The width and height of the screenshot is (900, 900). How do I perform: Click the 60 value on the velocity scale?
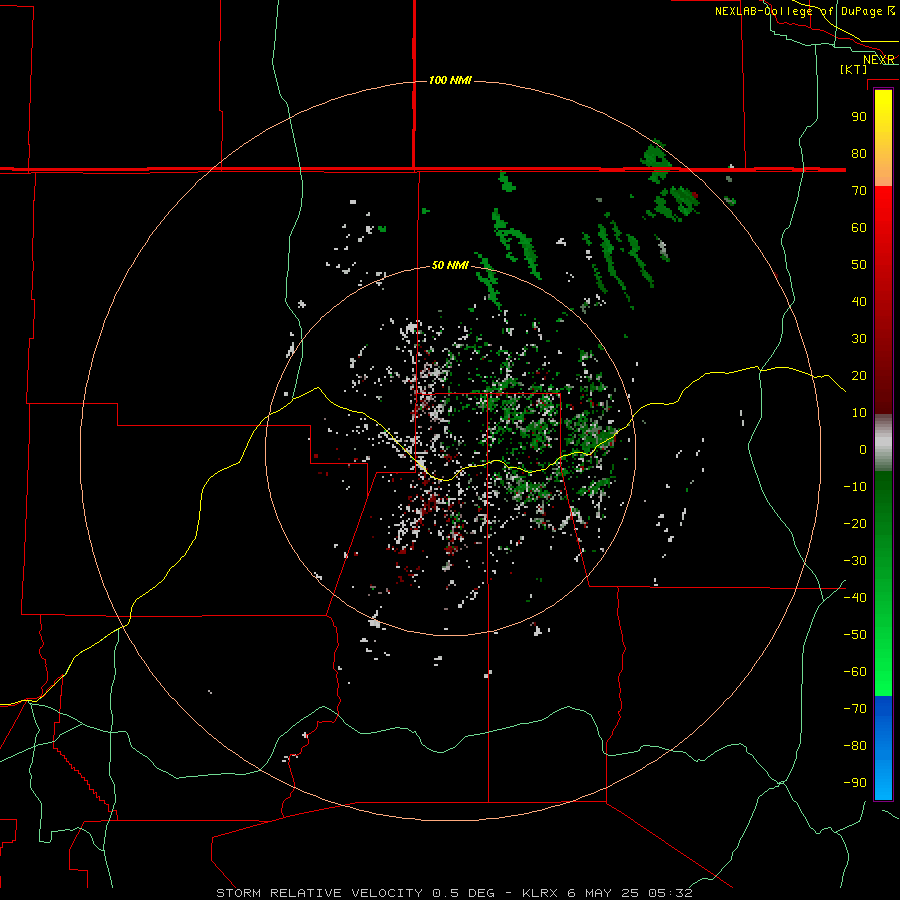[x=859, y=228]
